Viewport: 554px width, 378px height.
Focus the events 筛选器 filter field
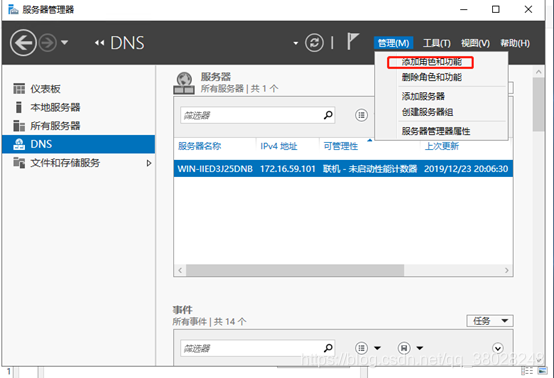click(x=258, y=348)
